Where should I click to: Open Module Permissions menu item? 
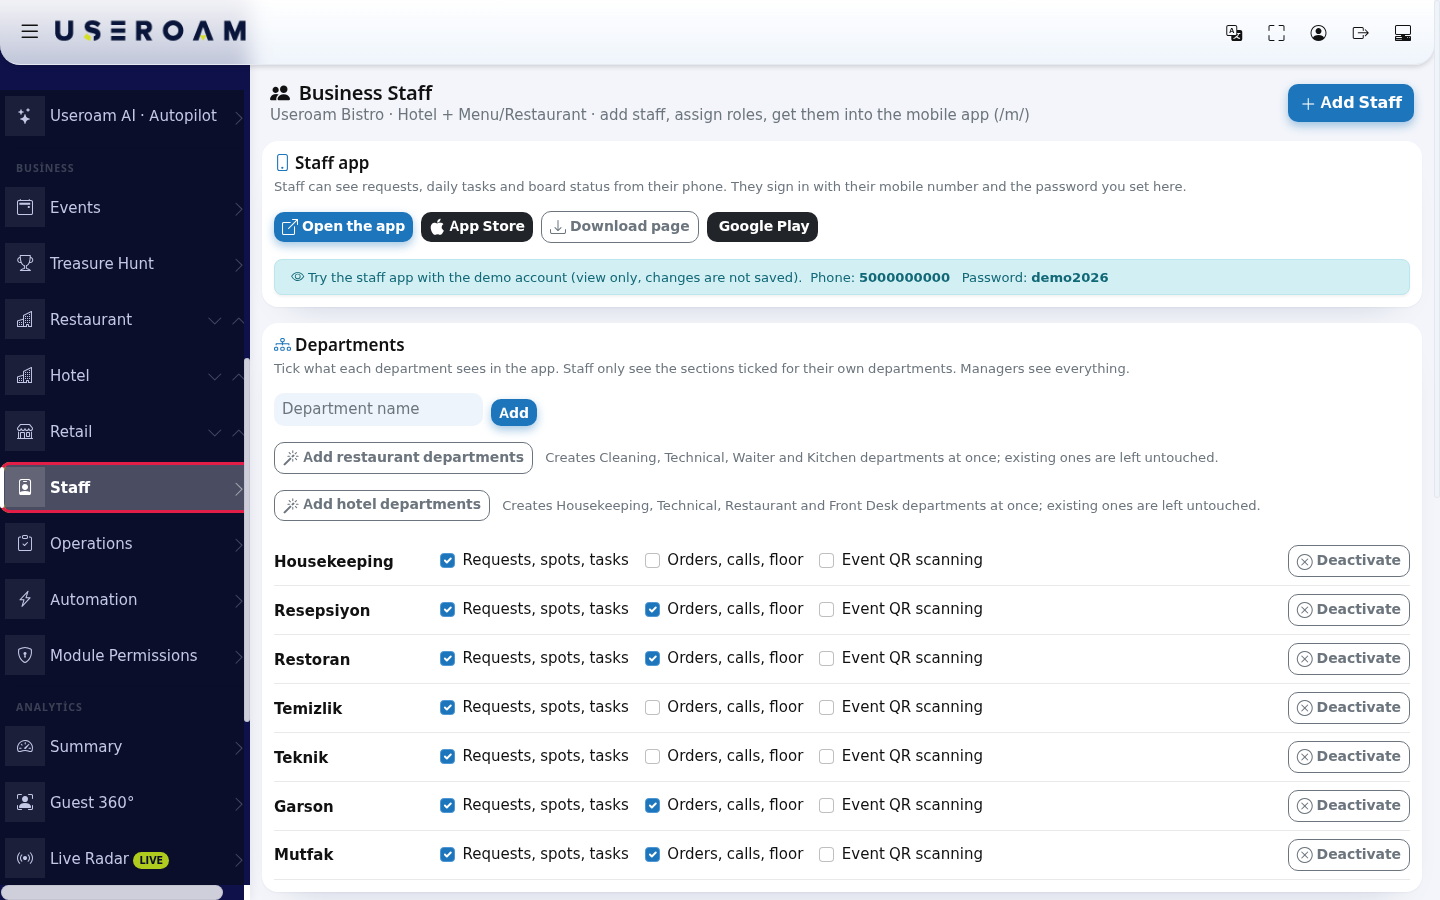(x=124, y=656)
